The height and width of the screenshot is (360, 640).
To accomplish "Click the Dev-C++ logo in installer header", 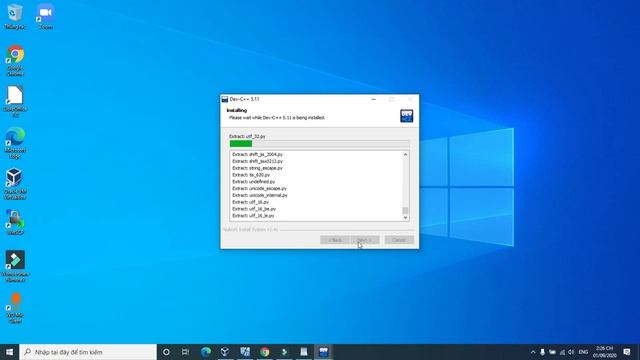I will (x=407, y=116).
